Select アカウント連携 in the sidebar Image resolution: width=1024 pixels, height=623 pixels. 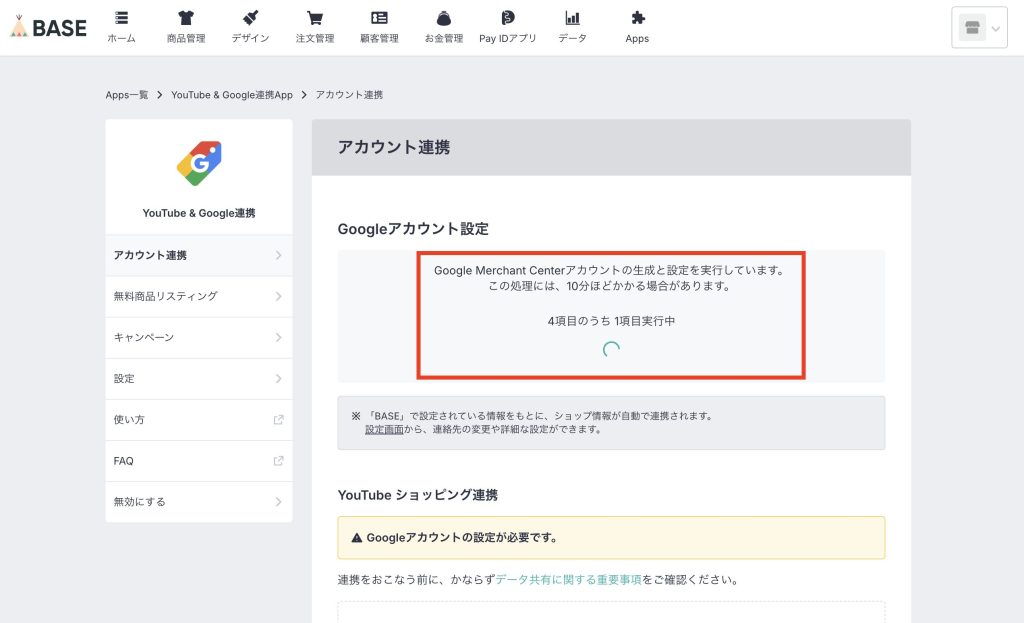tap(199, 255)
